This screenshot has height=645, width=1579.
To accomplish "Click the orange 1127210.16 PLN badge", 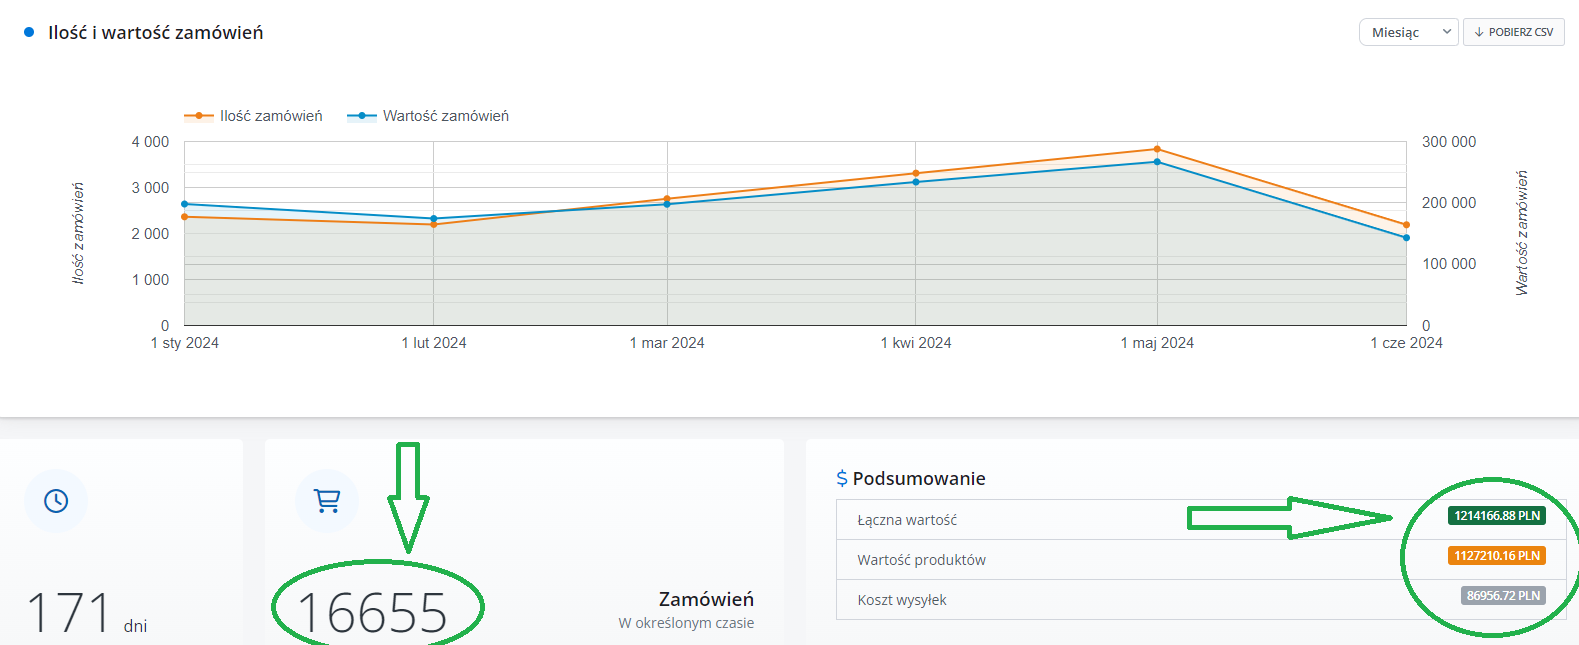I will tap(1496, 556).
